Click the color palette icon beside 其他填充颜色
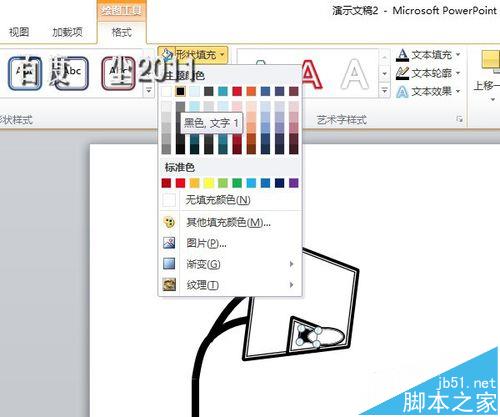Viewport: 500px width, 417px height. (x=169, y=222)
